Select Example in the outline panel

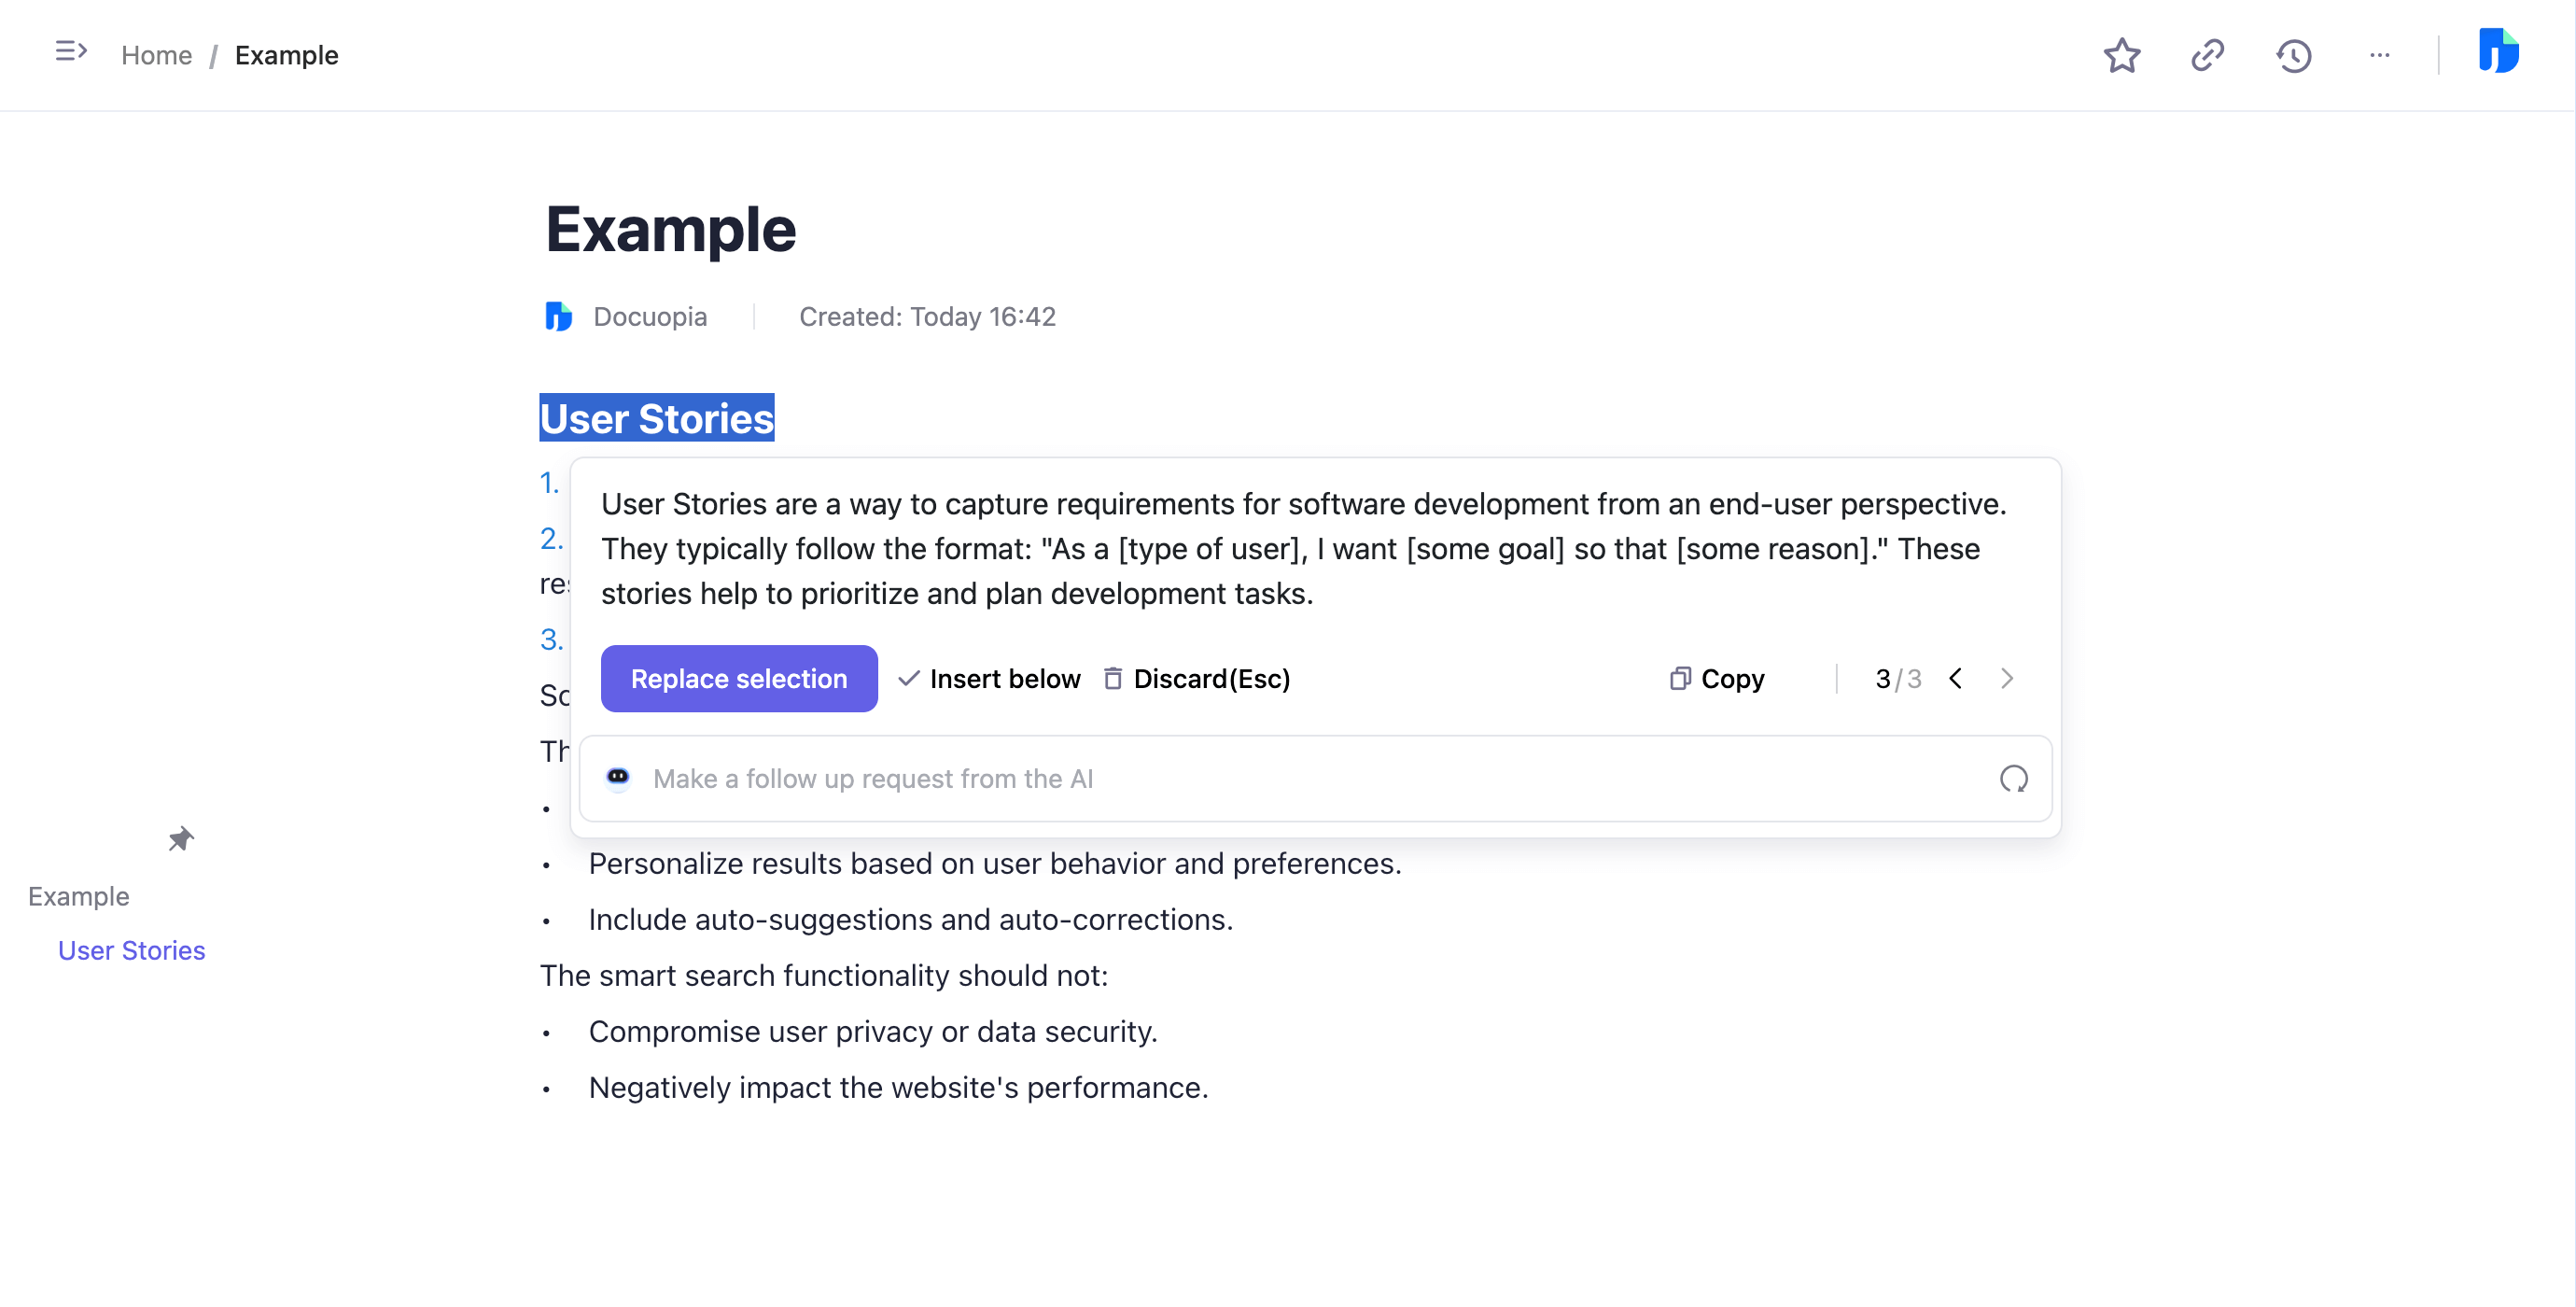(78, 896)
